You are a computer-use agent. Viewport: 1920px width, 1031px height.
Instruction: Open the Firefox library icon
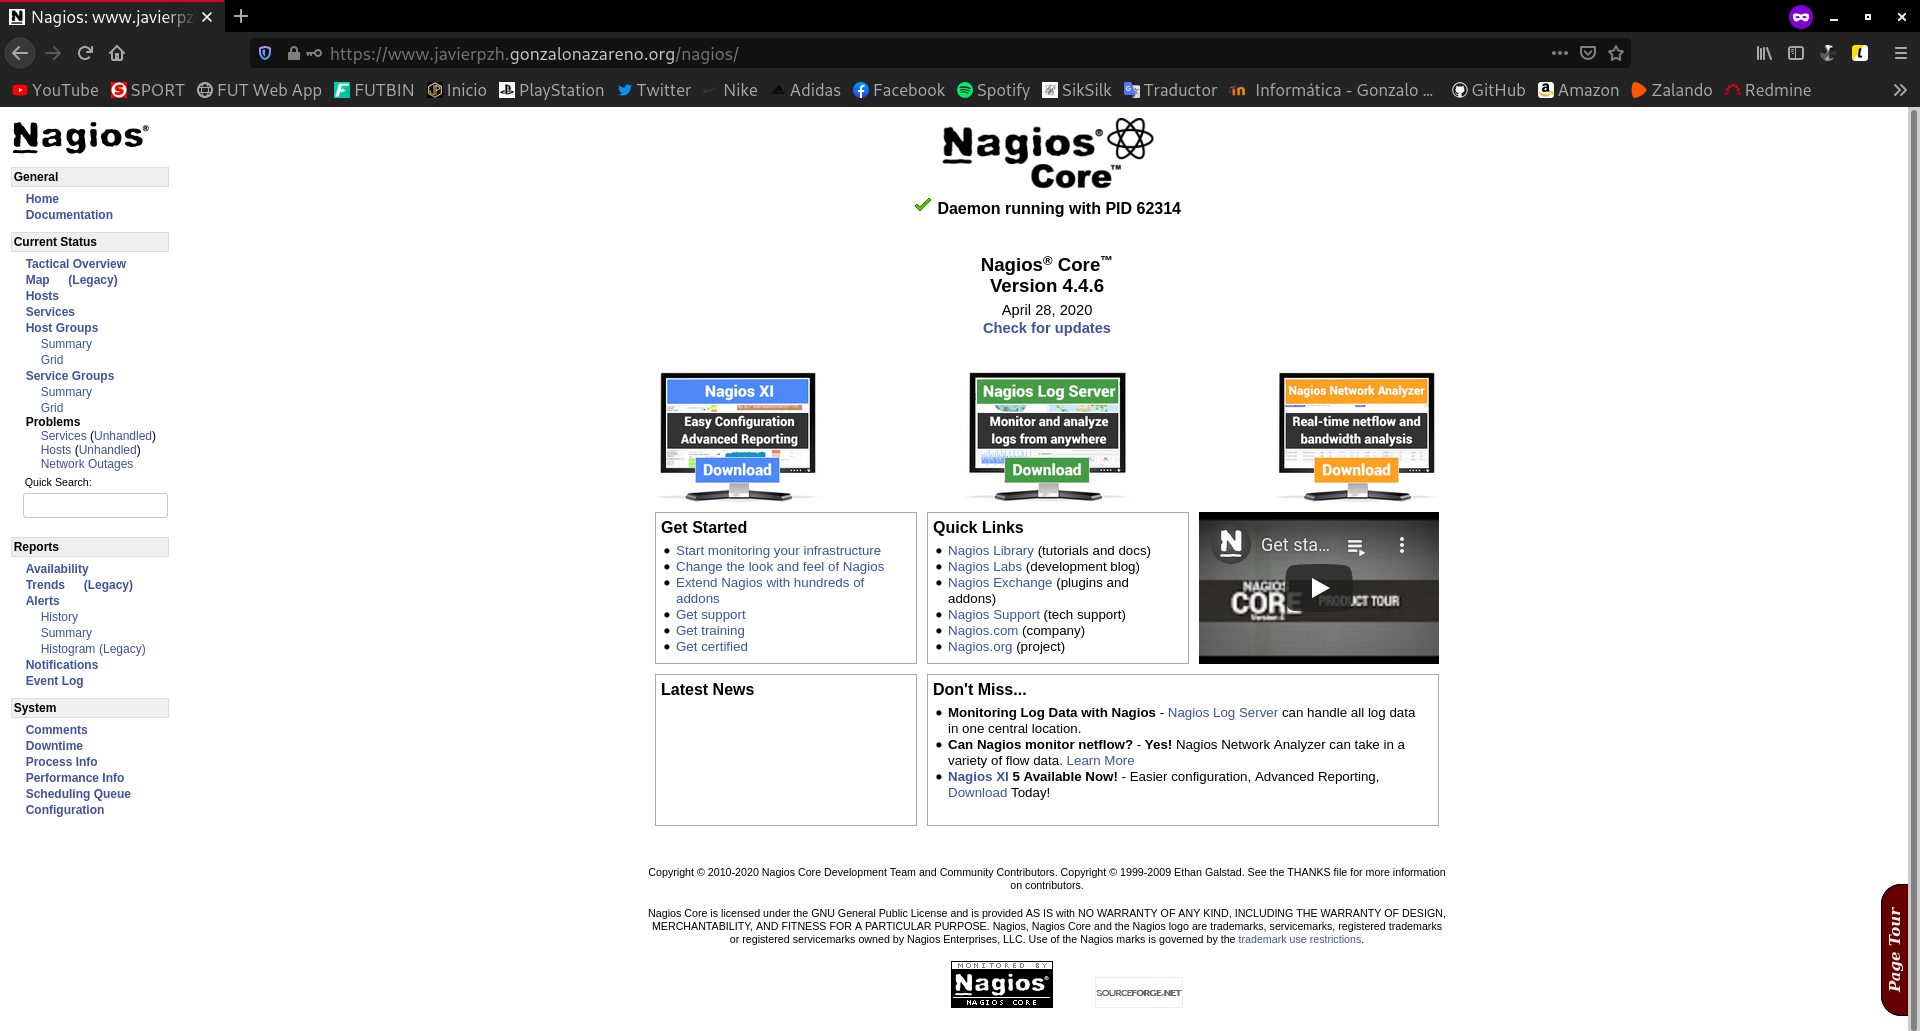[1764, 53]
